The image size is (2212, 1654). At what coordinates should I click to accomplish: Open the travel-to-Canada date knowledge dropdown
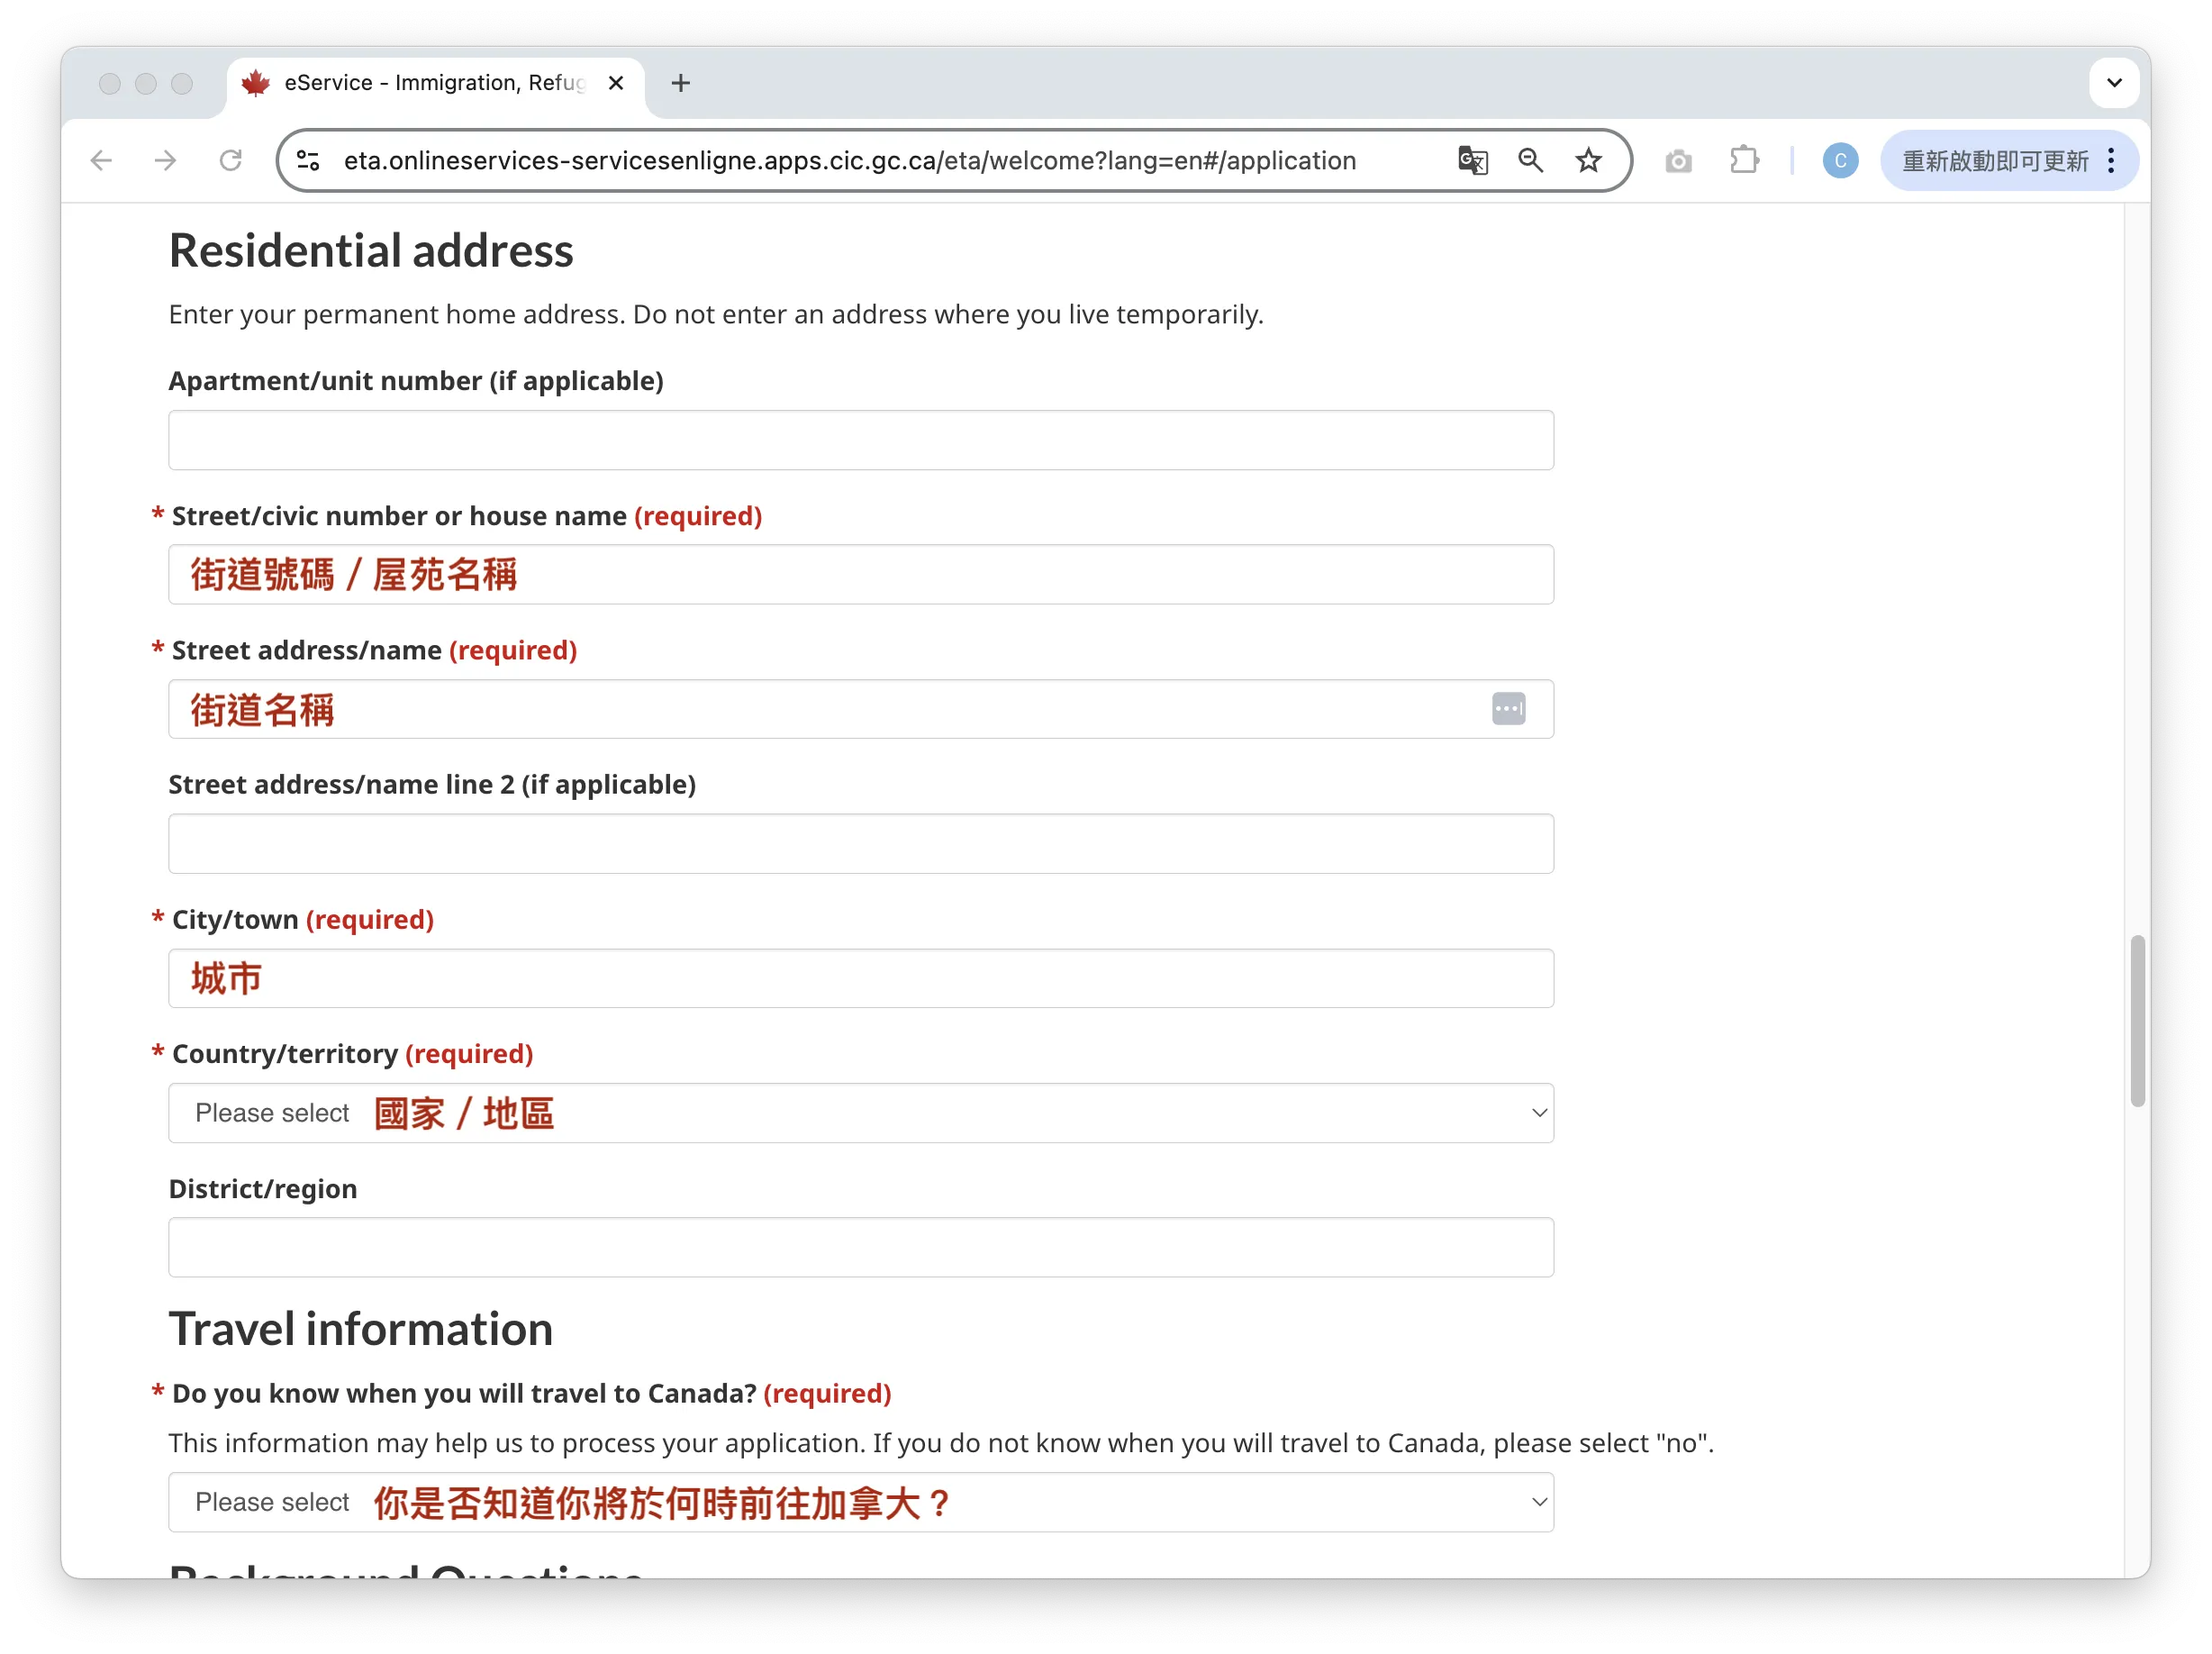click(x=860, y=1502)
